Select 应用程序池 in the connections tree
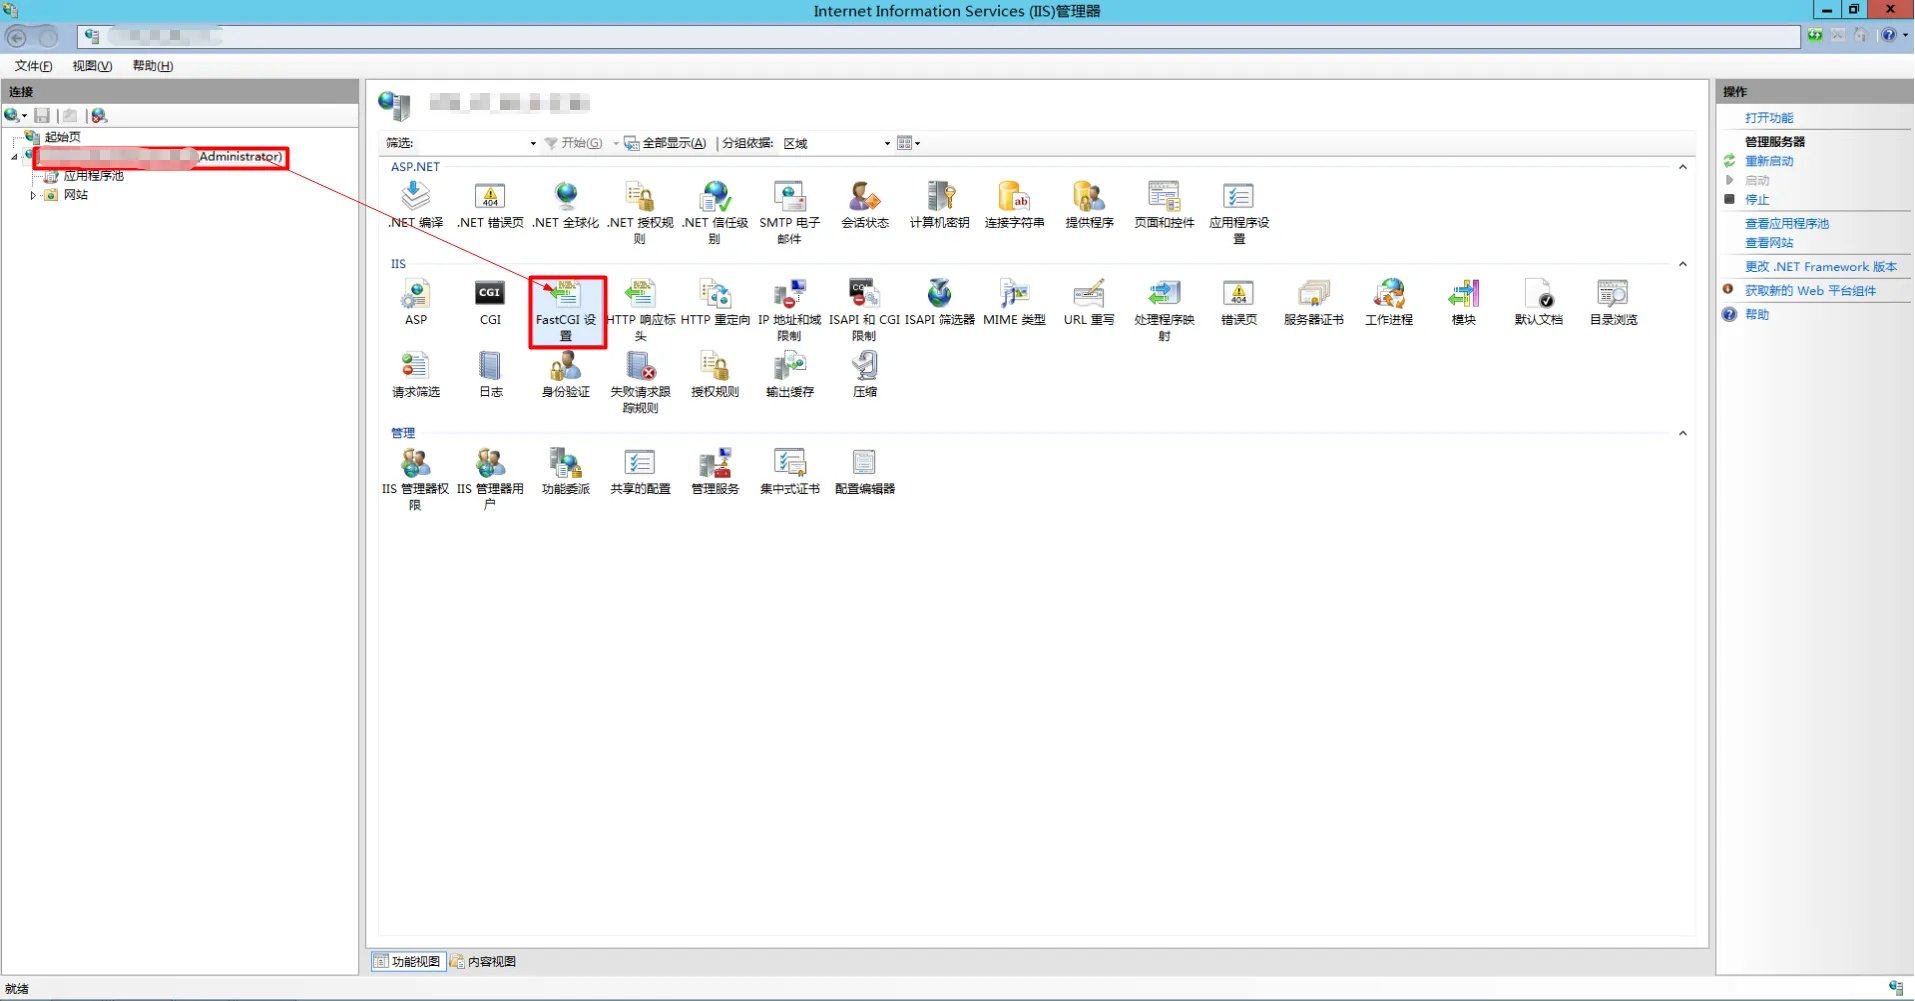This screenshot has height=1001, width=1915. pos(93,176)
